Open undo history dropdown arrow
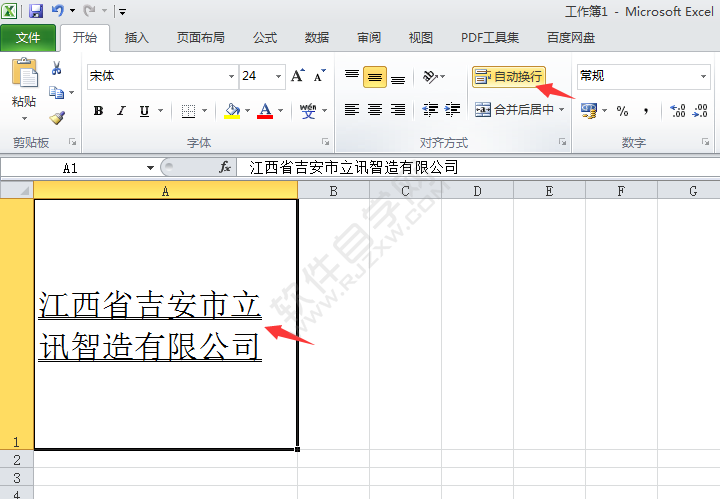 (x=72, y=11)
